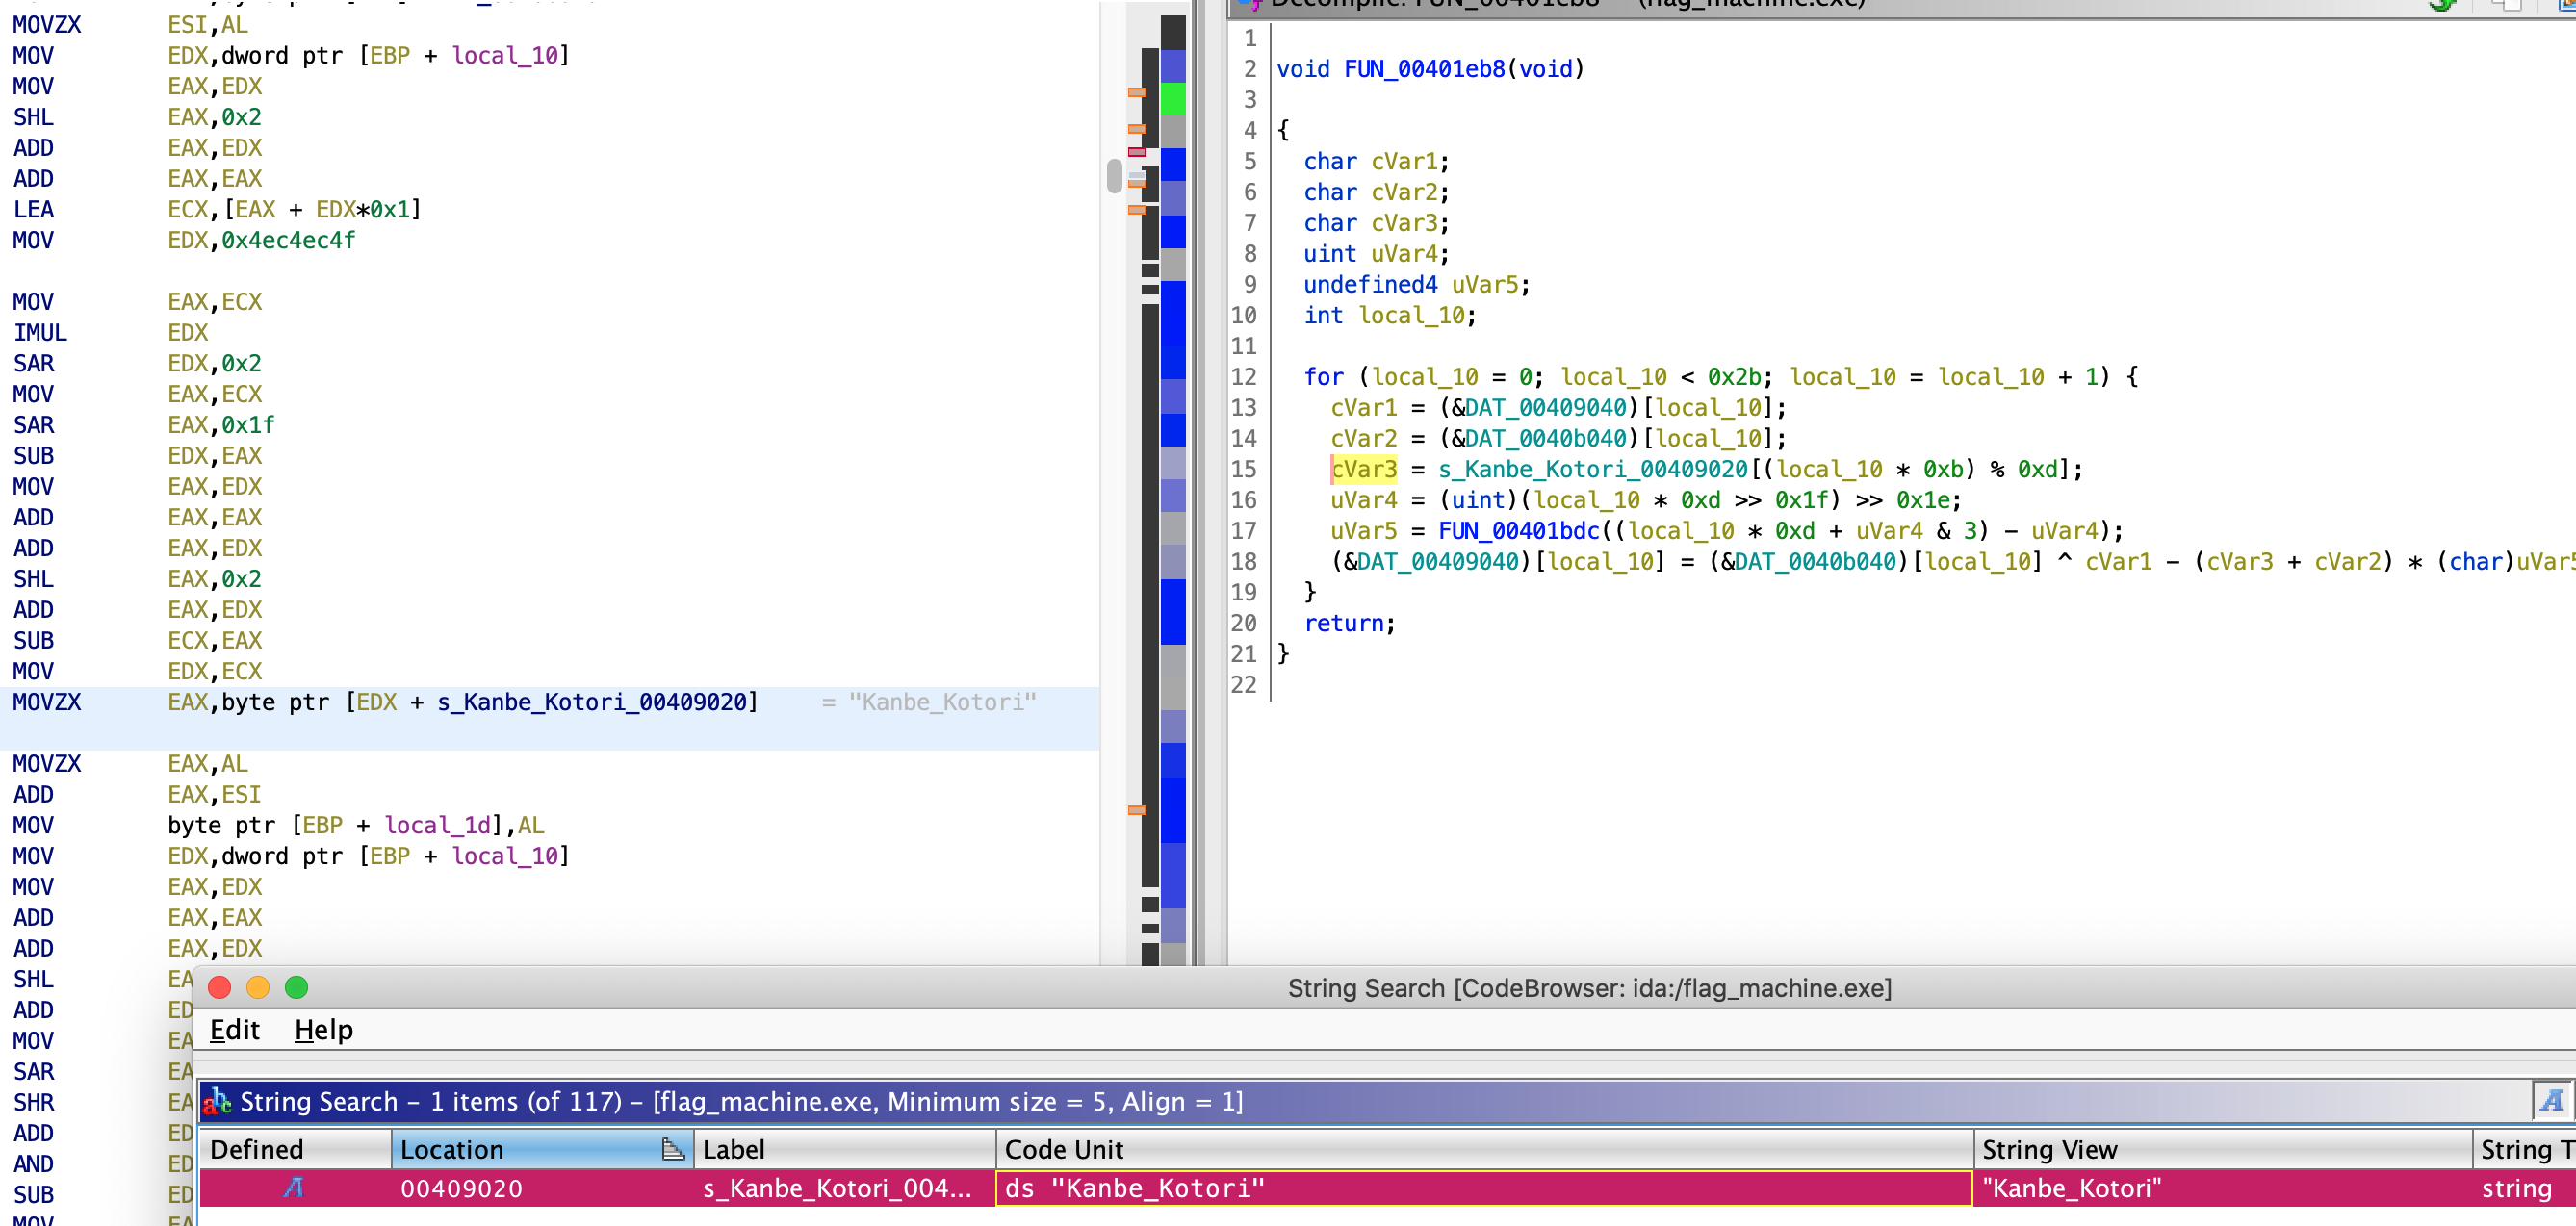Click FUN_00401eb8 in the decompiler signature
Image resolution: width=2576 pixels, height=1226 pixels.
pos(1424,69)
